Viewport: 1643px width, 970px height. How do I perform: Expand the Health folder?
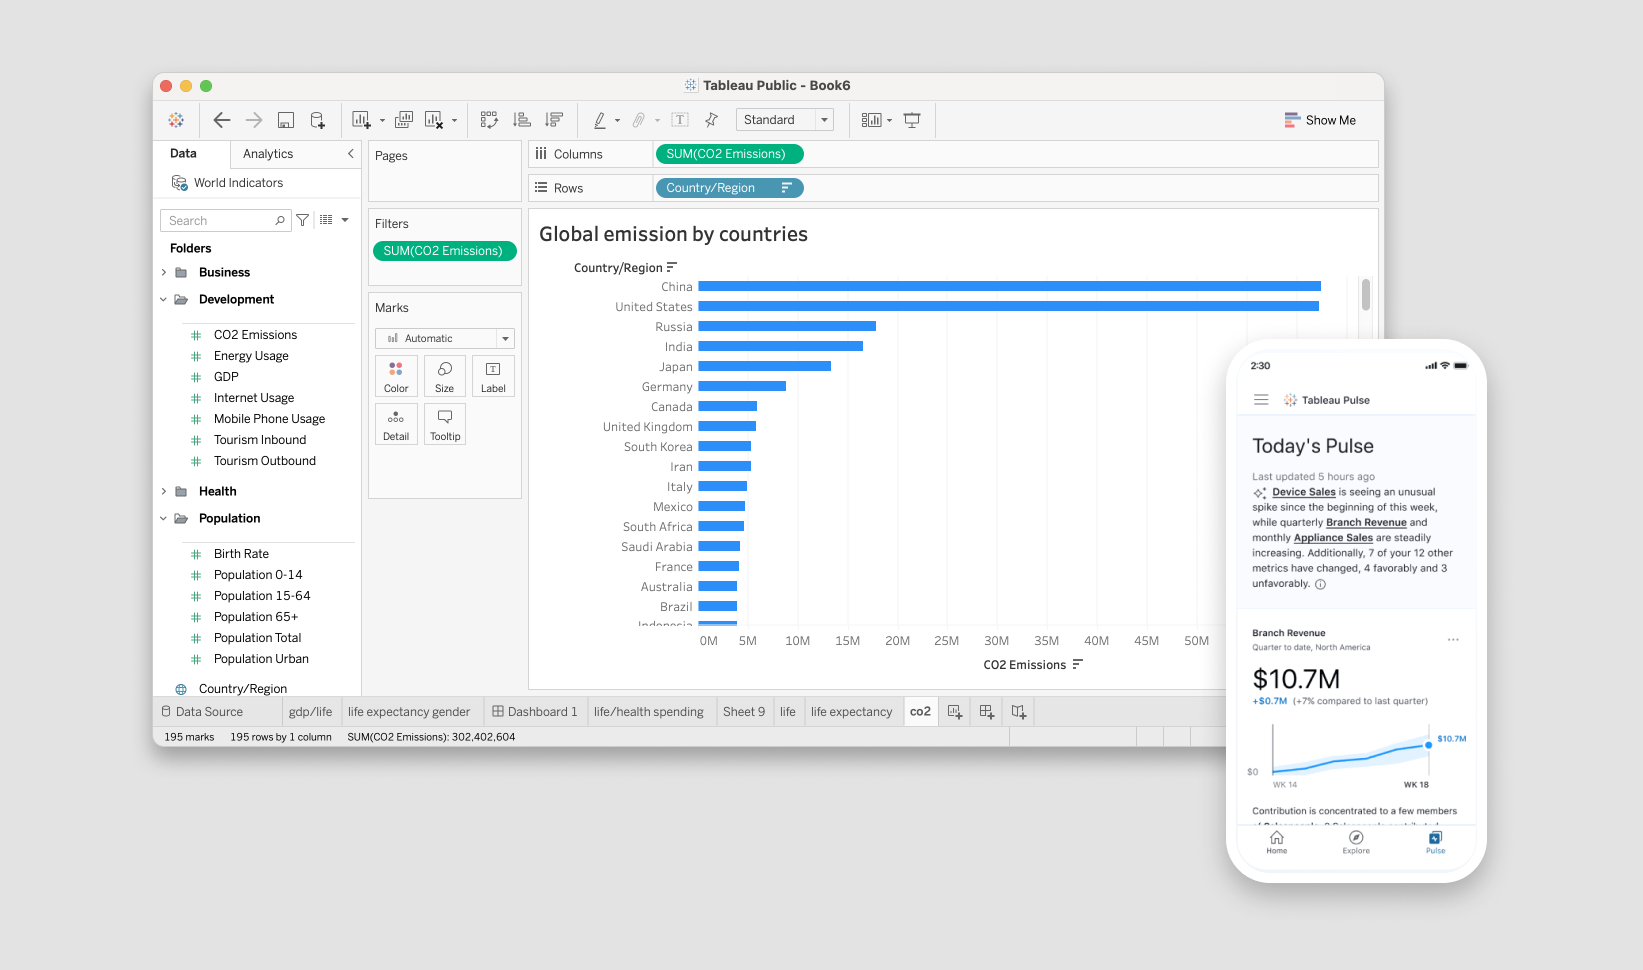point(164,491)
